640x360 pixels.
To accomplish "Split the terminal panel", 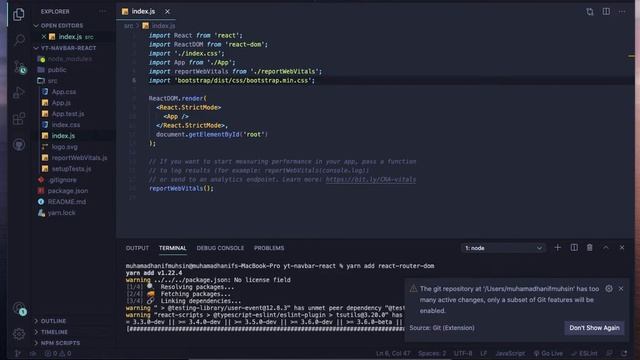I will point(574,248).
